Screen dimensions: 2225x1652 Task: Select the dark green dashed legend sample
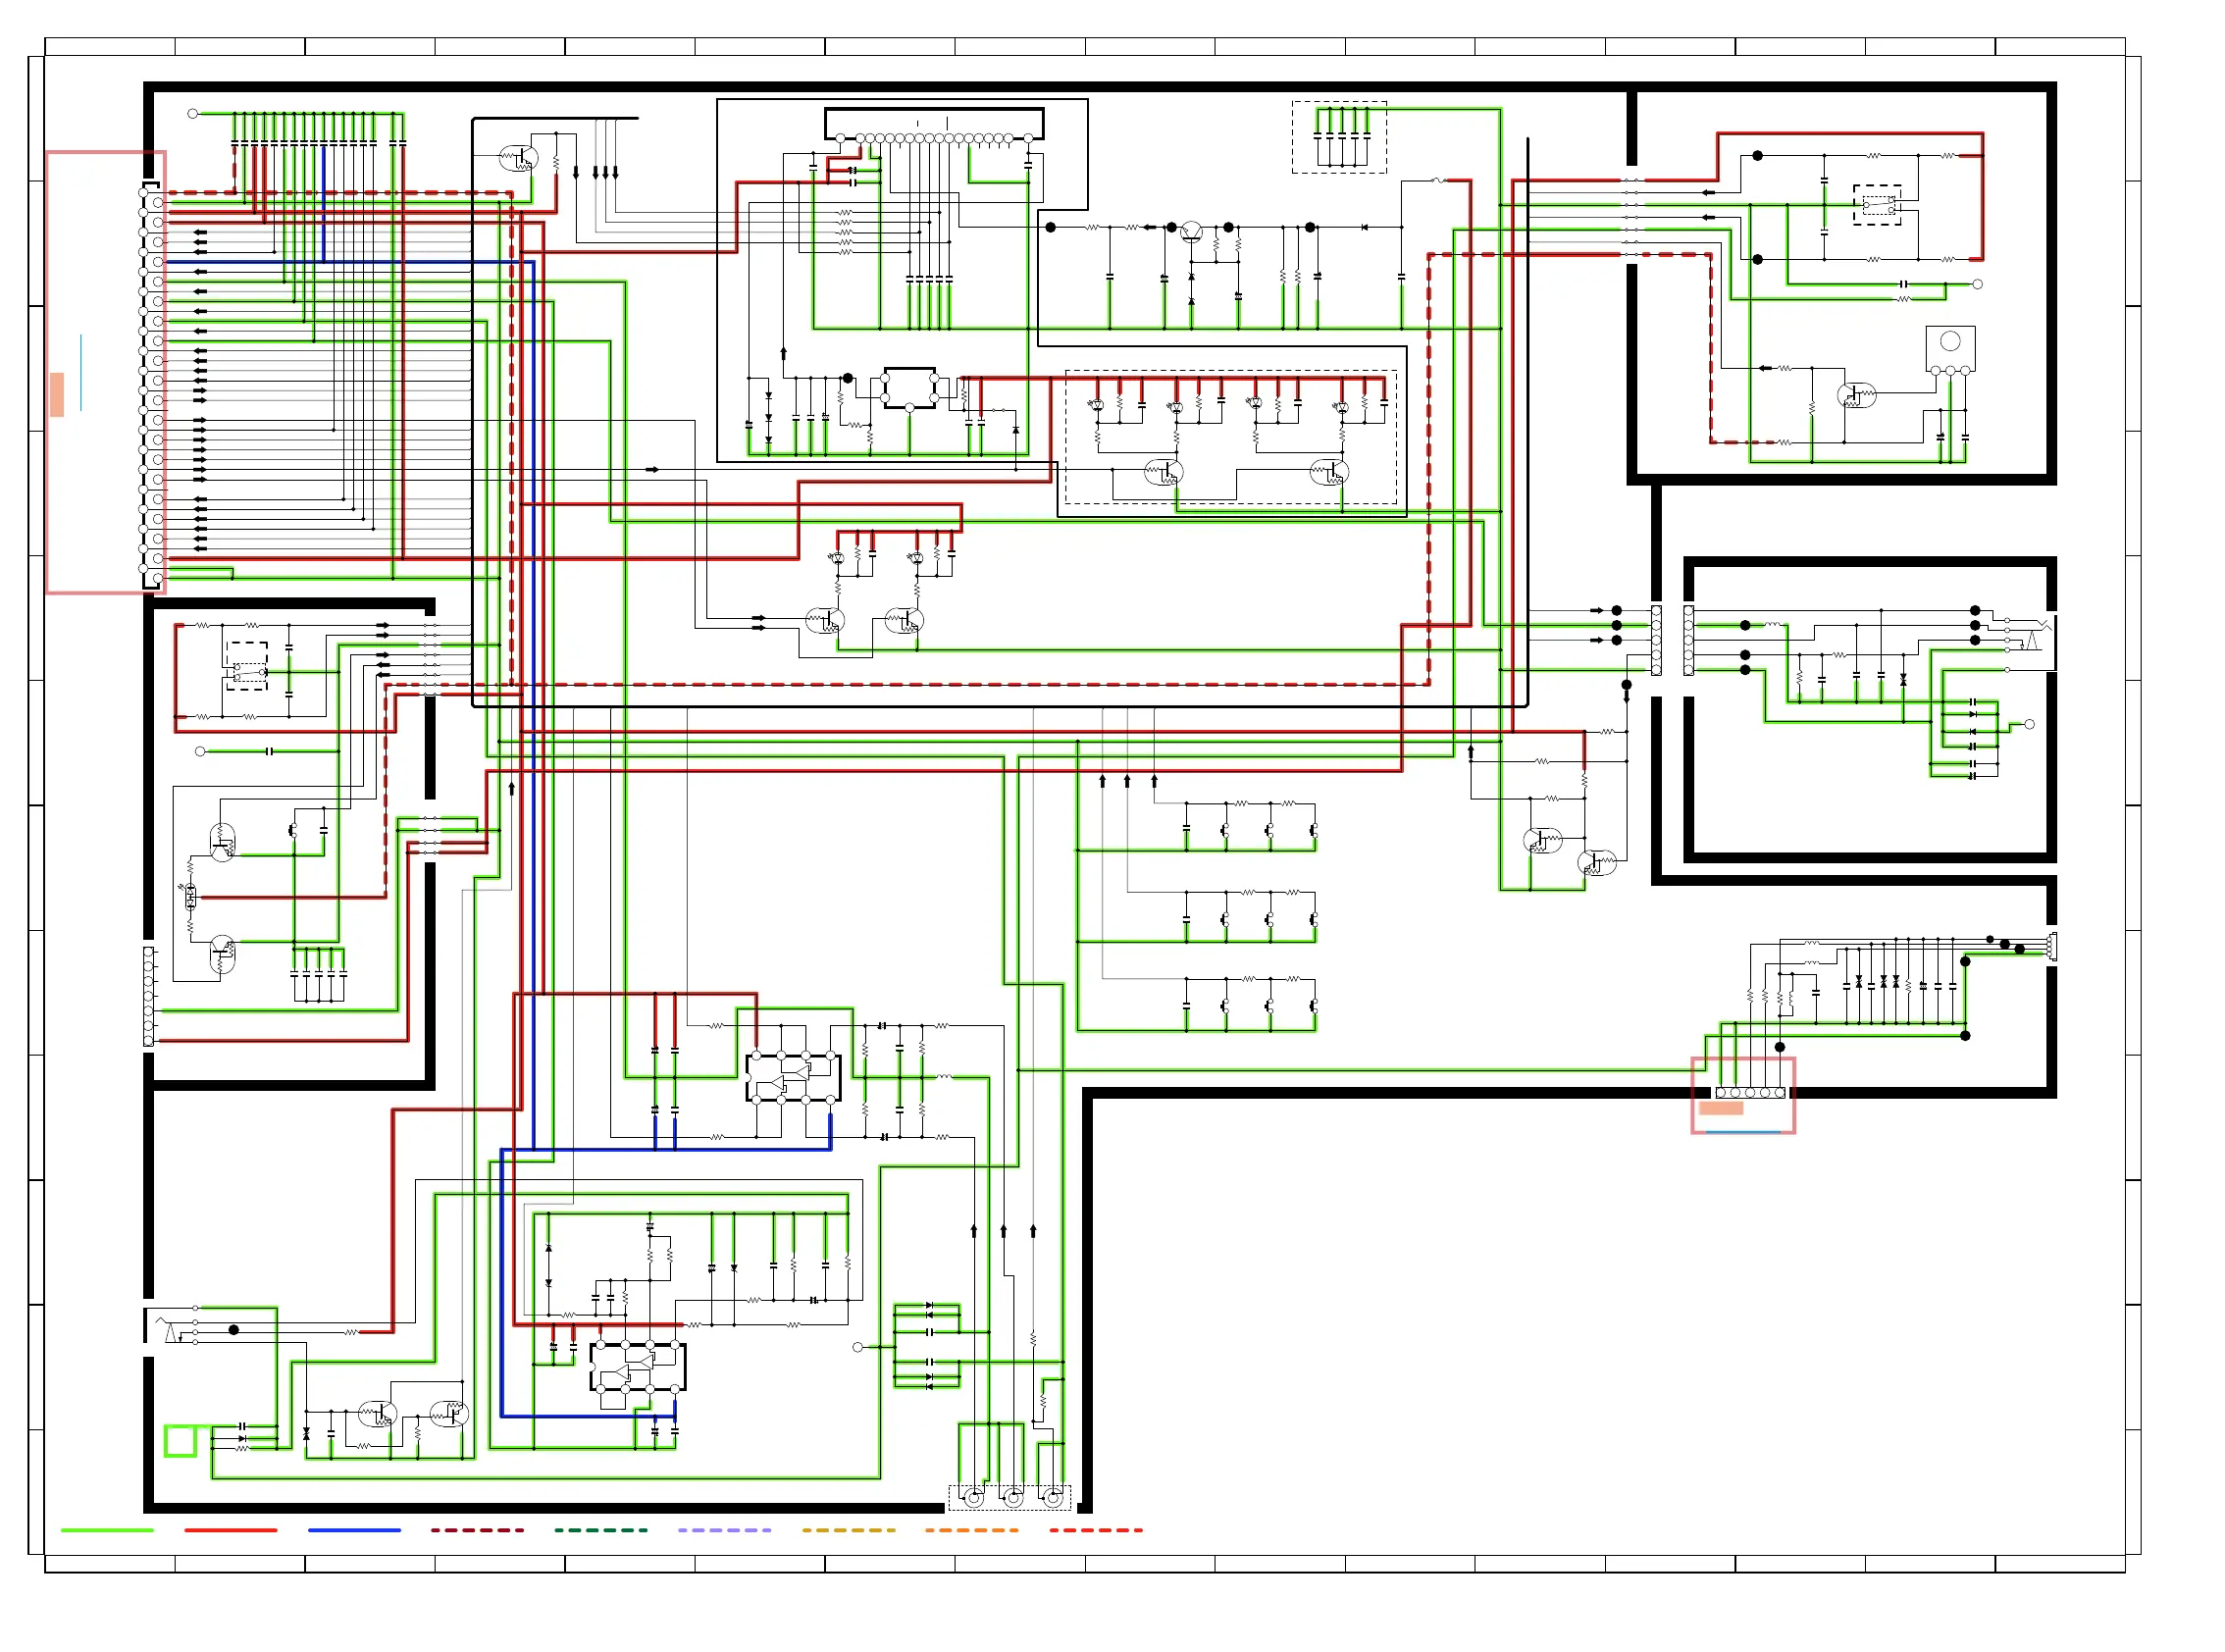tap(601, 1530)
